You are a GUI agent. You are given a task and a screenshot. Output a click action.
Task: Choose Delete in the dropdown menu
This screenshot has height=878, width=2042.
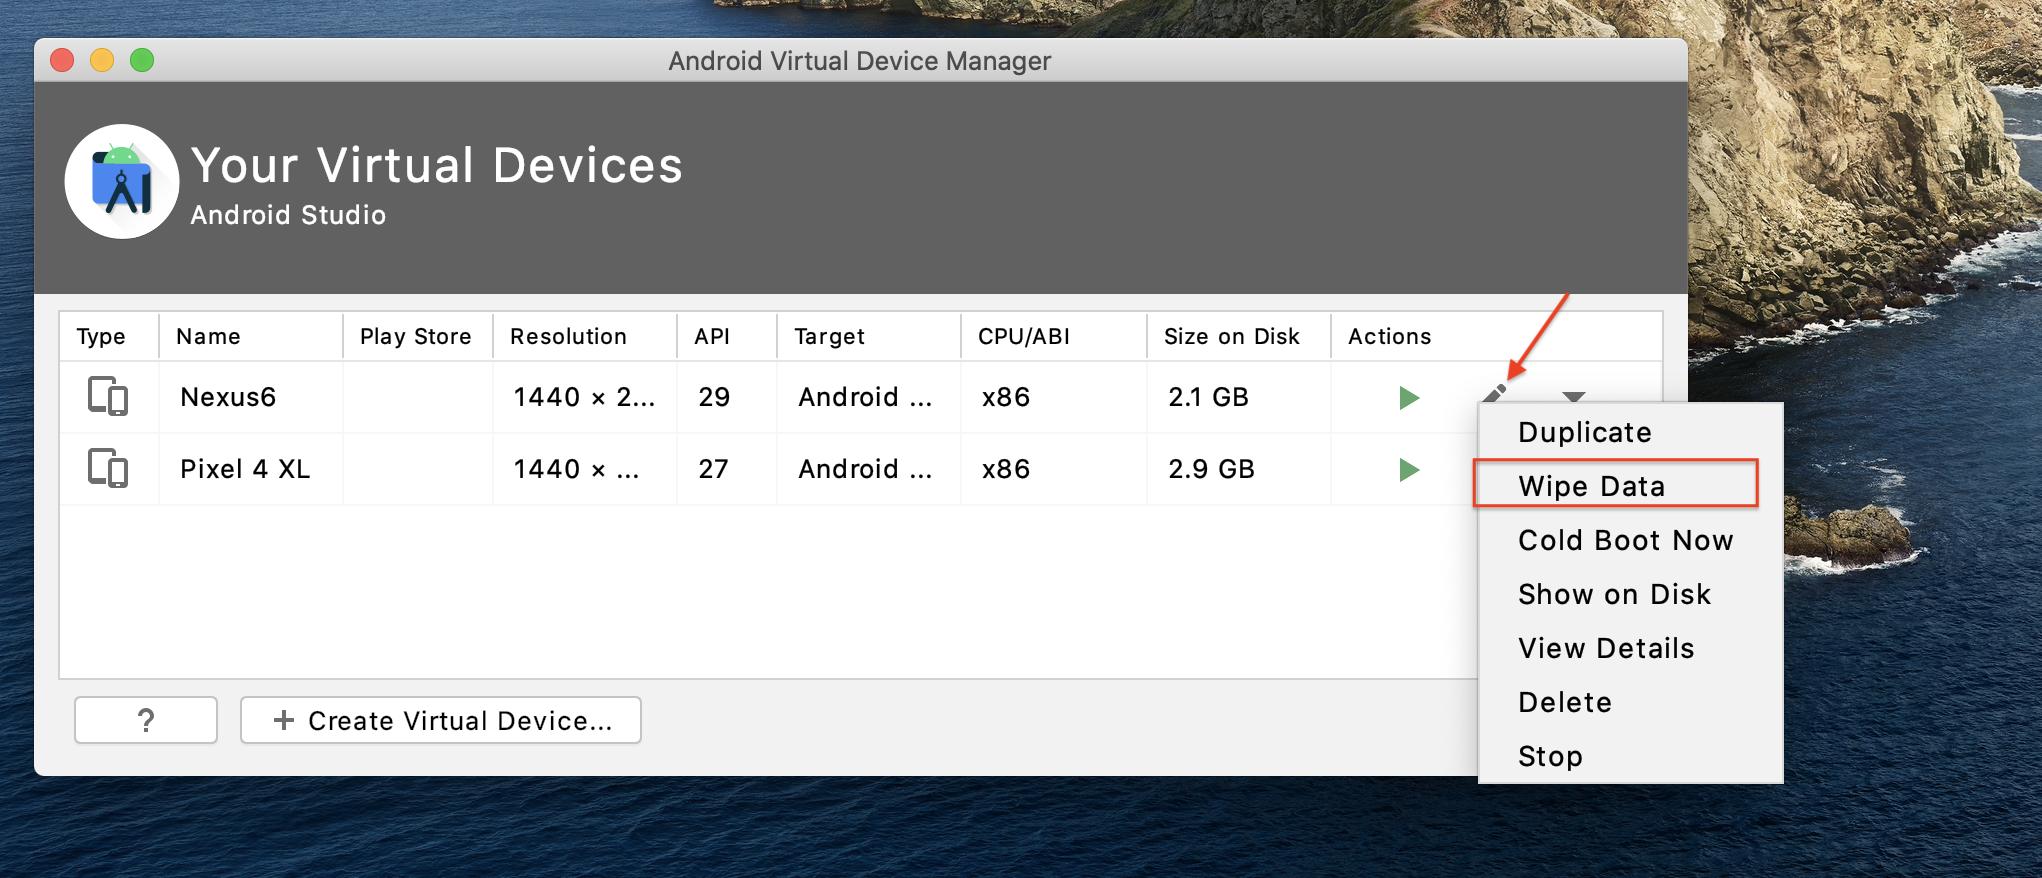1564,702
